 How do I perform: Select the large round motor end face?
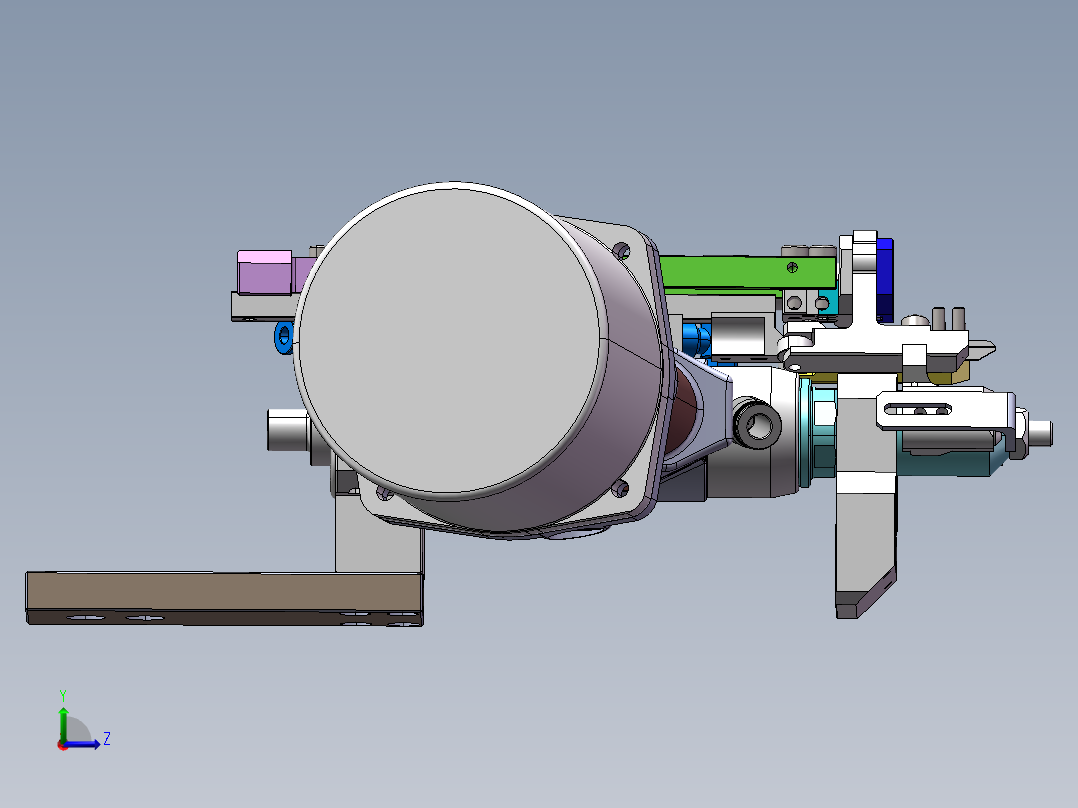tap(452, 341)
